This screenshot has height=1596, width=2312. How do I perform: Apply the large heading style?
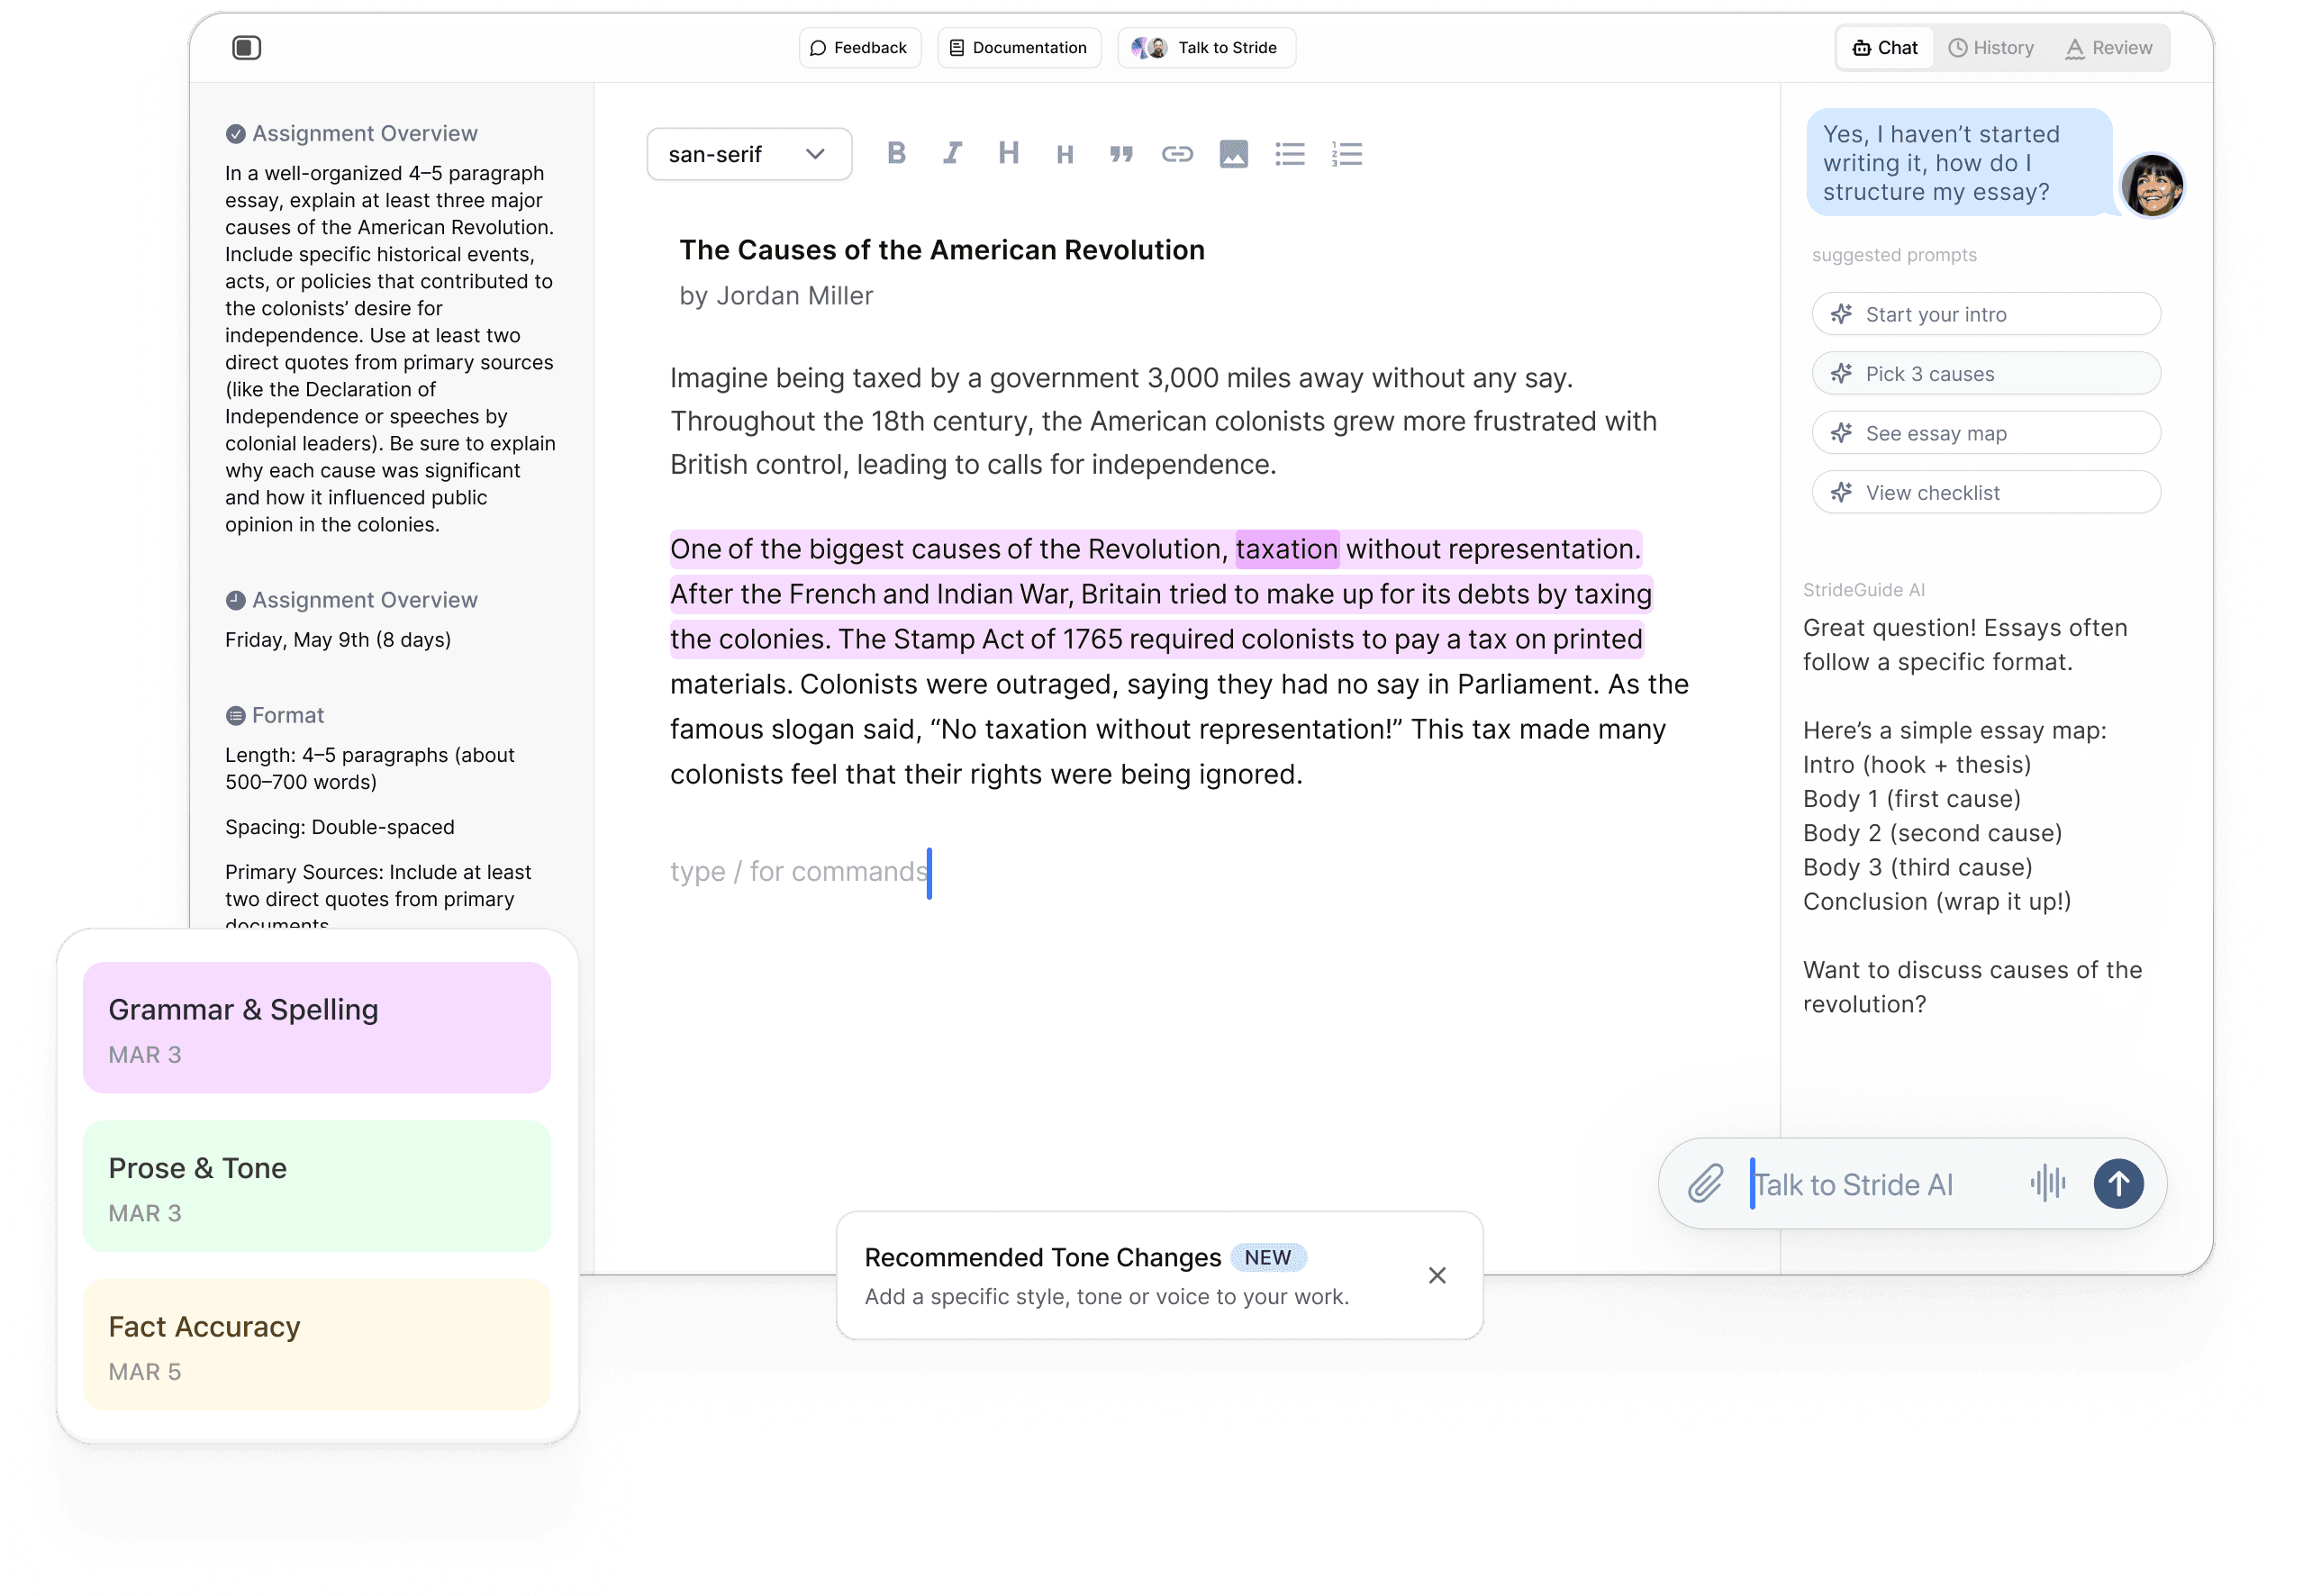(x=1008, y=153)
